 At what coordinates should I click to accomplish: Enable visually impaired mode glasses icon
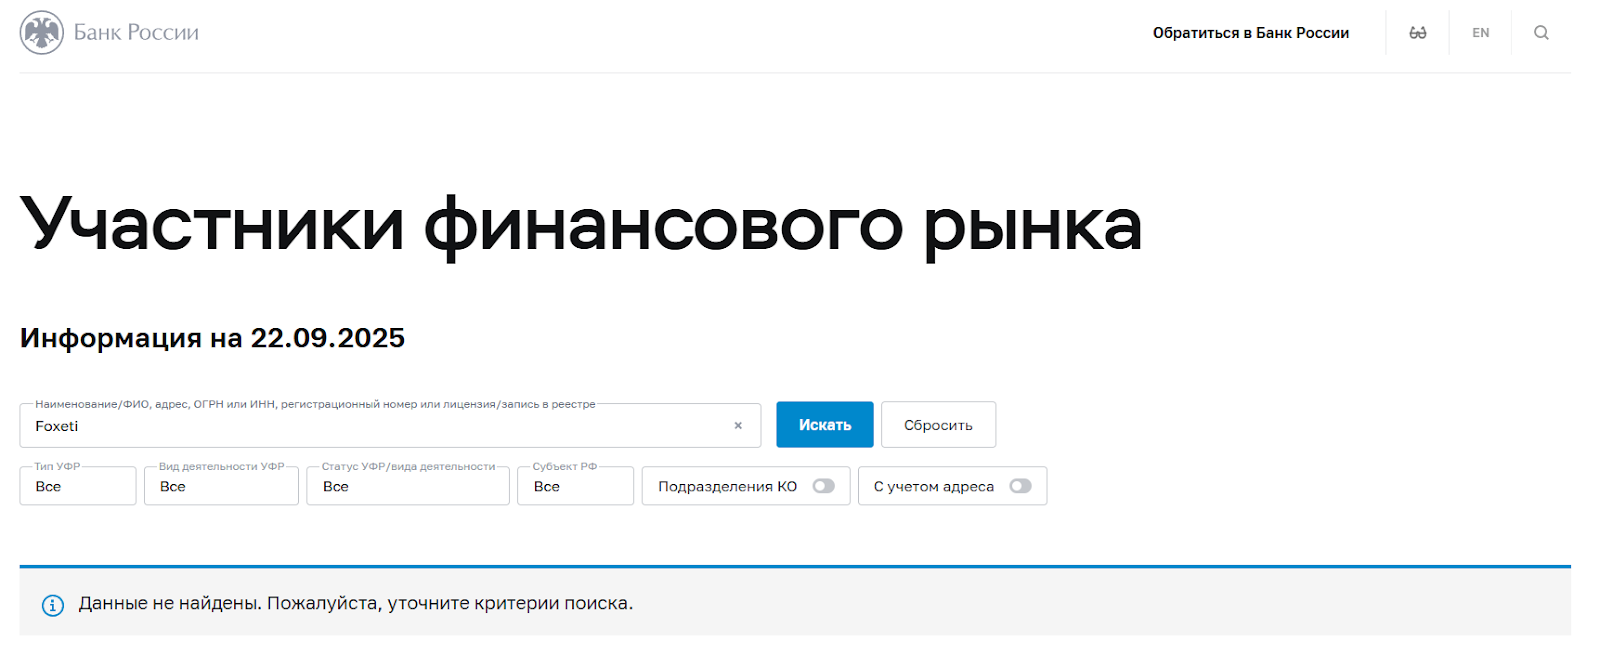1417,33
